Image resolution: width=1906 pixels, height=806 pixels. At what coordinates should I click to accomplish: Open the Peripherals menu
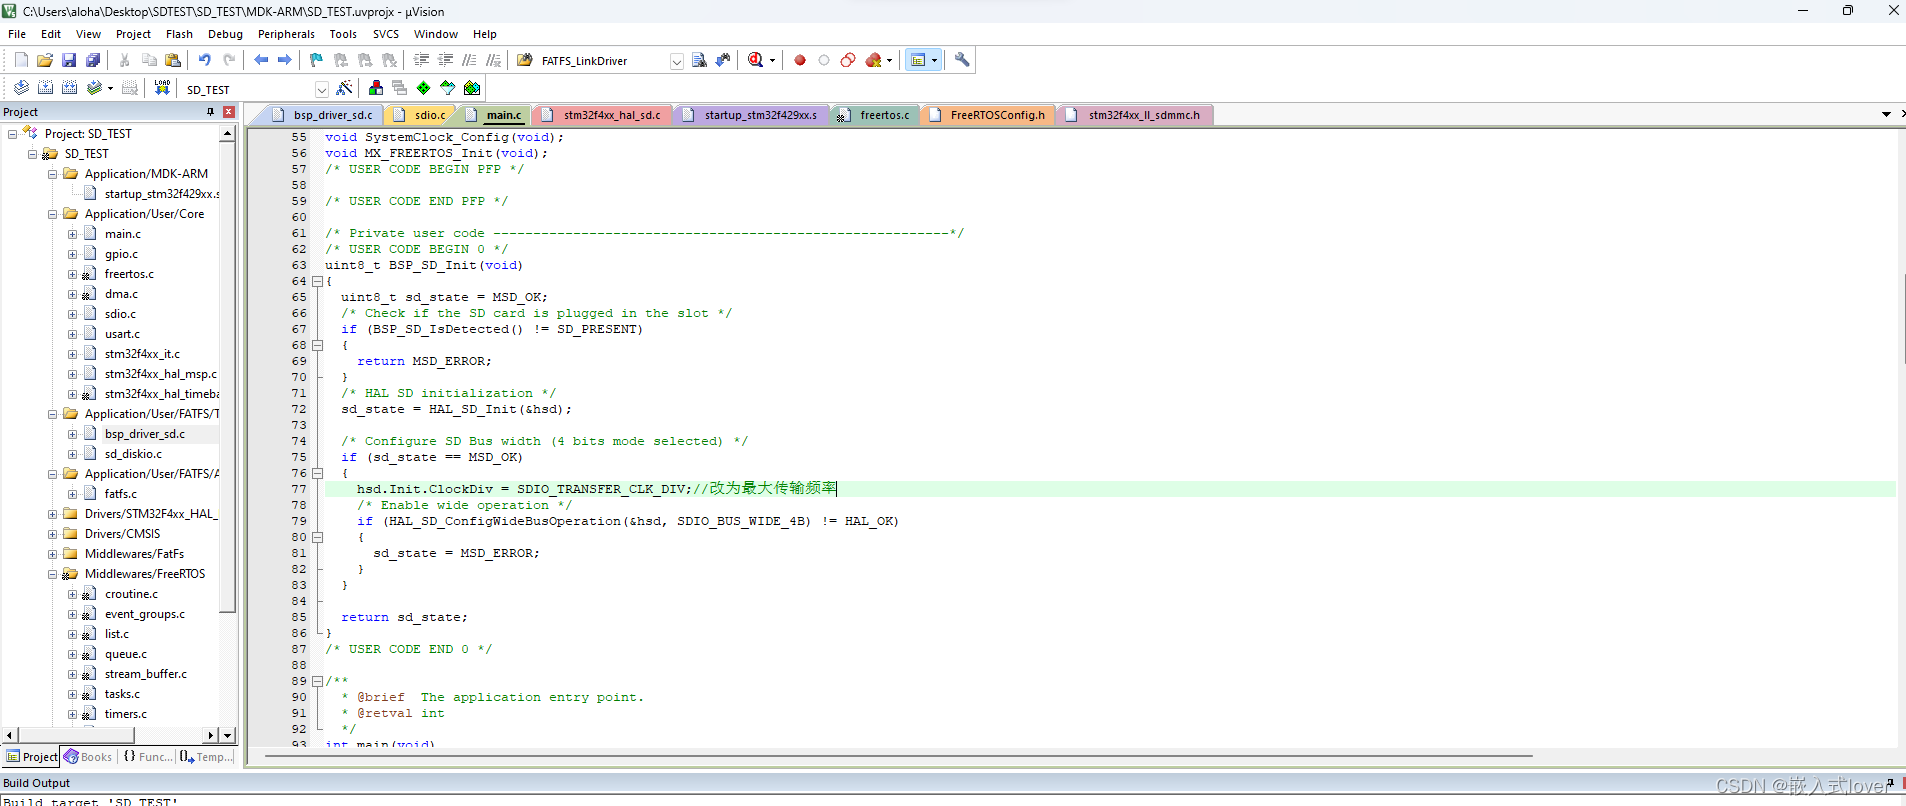286,34
